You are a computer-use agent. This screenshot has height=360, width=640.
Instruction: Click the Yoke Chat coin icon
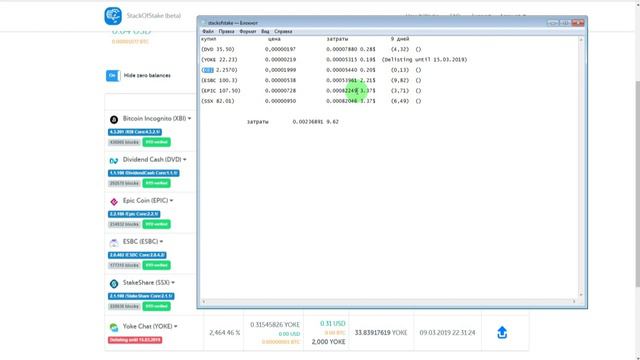point(114,327)
